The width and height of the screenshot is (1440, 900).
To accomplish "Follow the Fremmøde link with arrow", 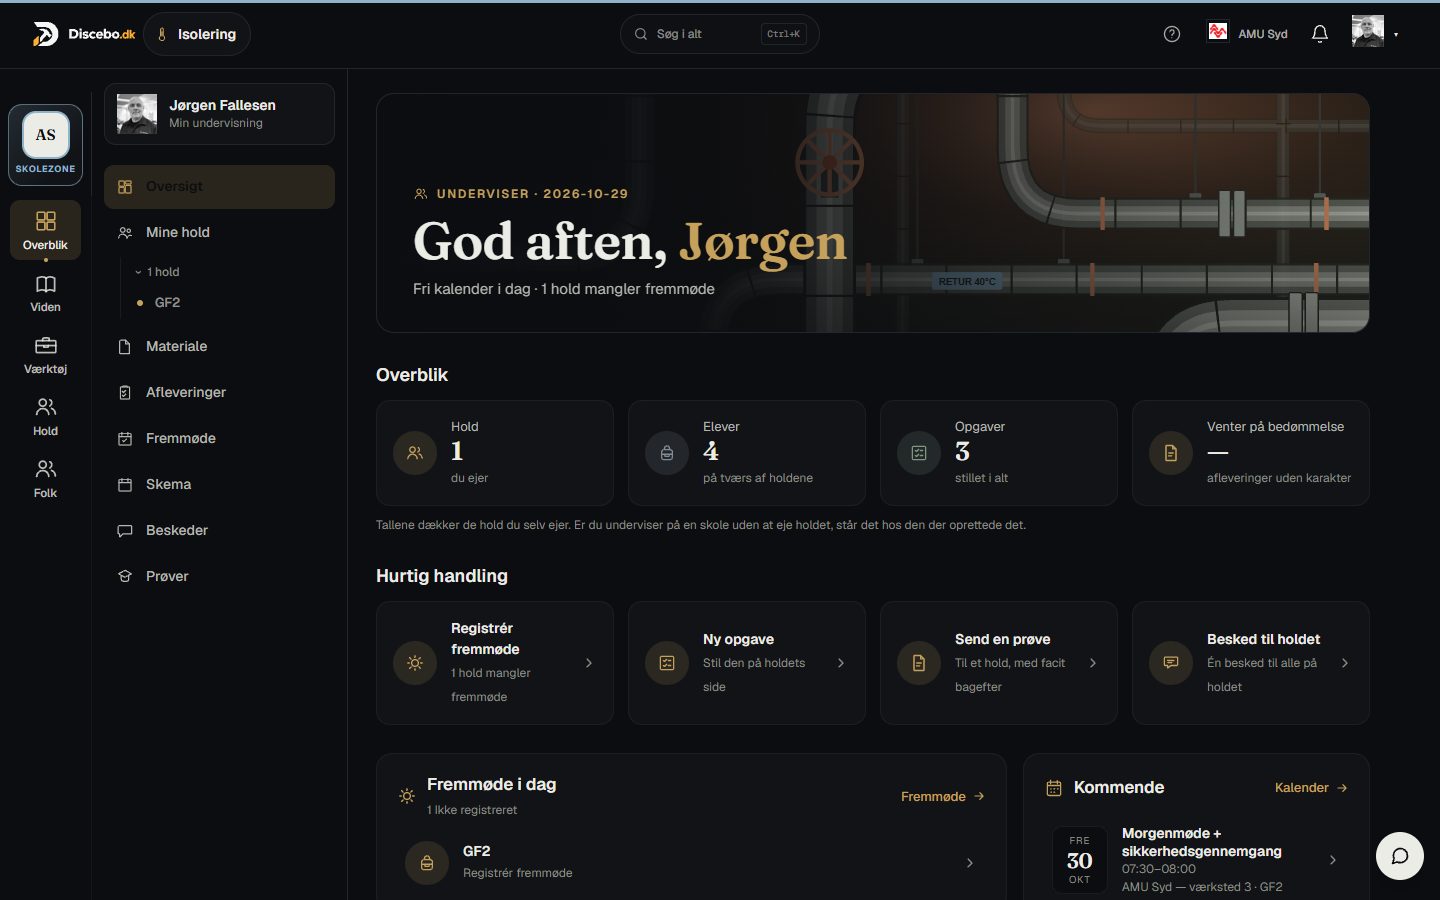I will (943, 796).
